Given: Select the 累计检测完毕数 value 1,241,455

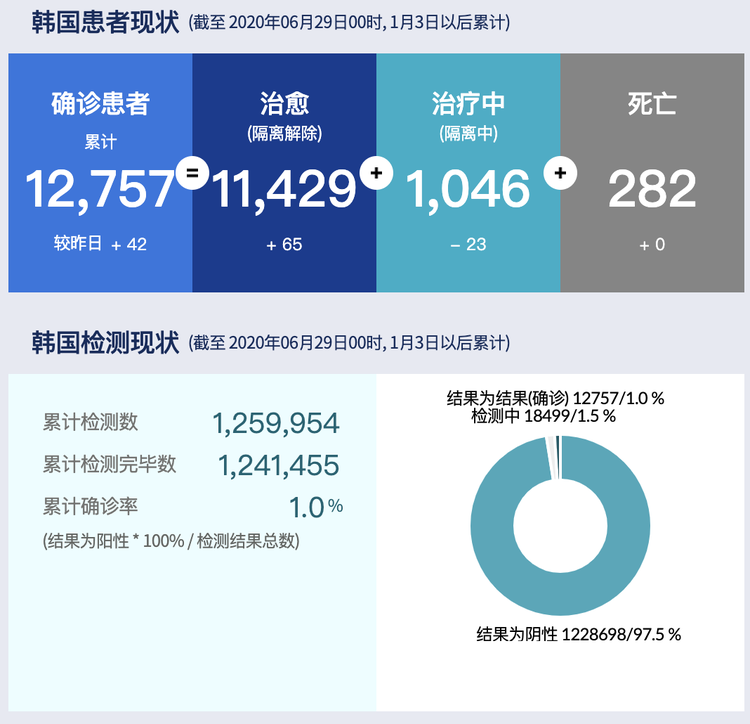Looking at the screenshot, I should [278, 465].
